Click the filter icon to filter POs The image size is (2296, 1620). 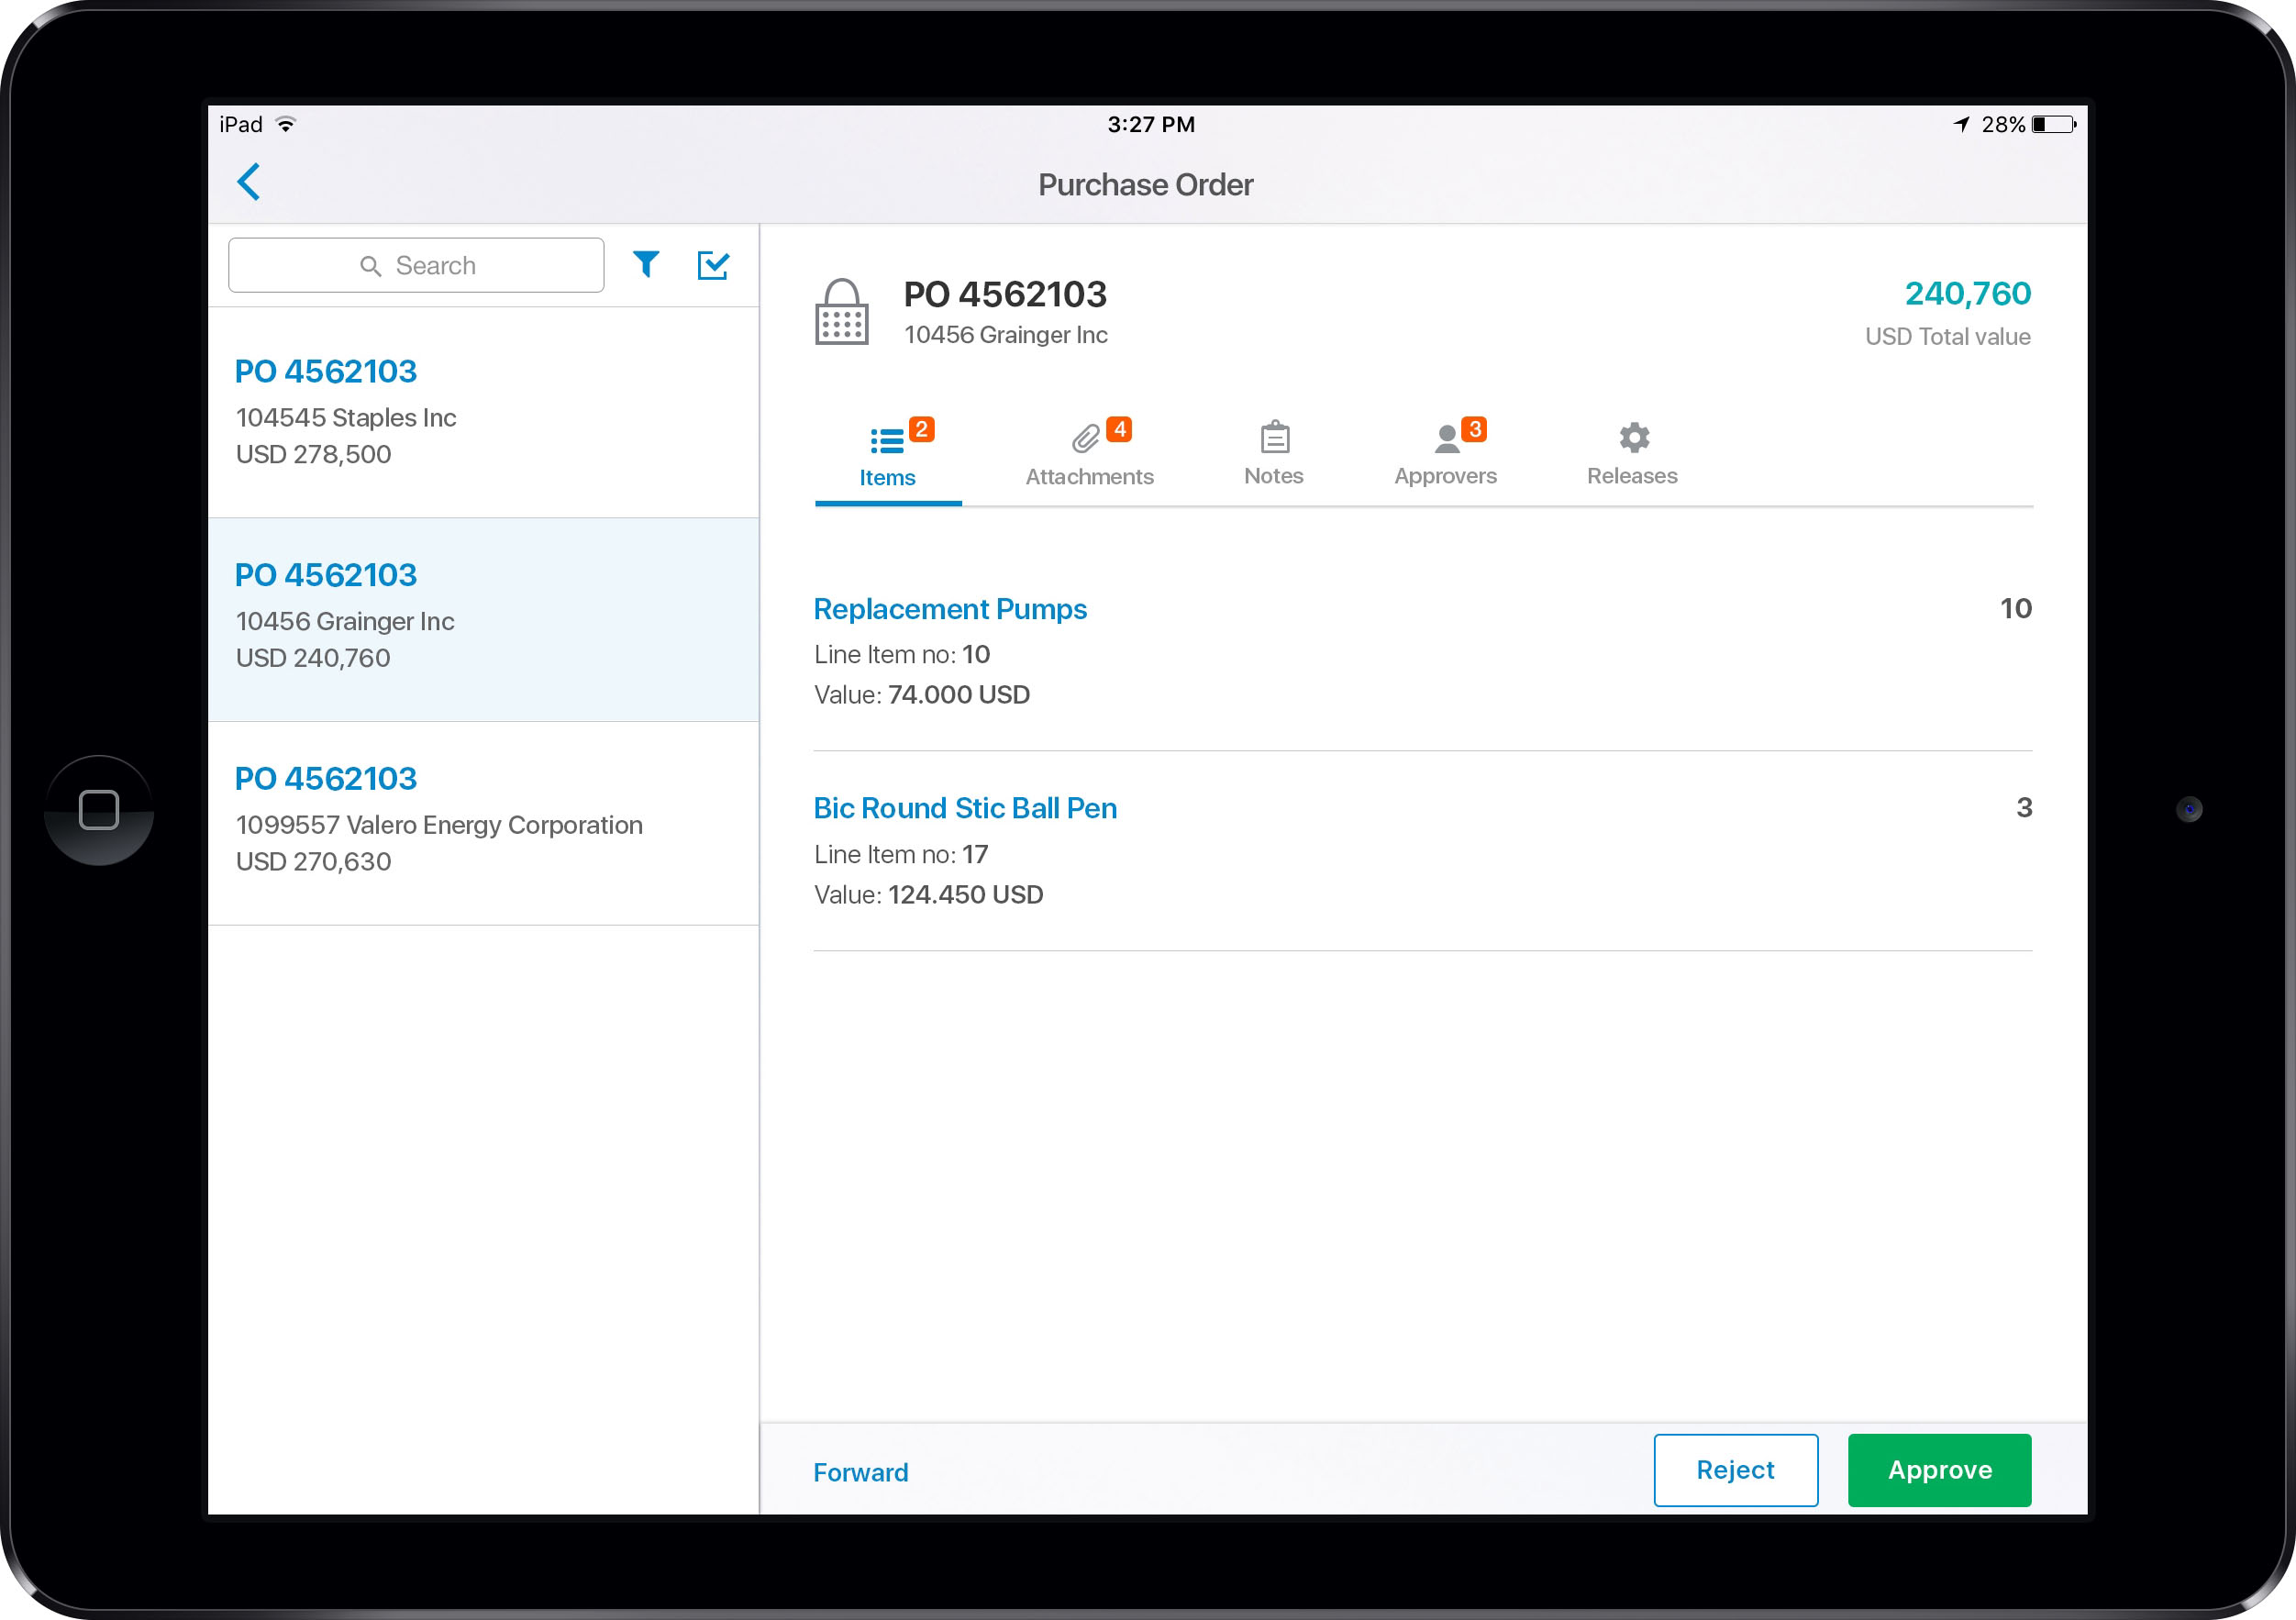649,267
